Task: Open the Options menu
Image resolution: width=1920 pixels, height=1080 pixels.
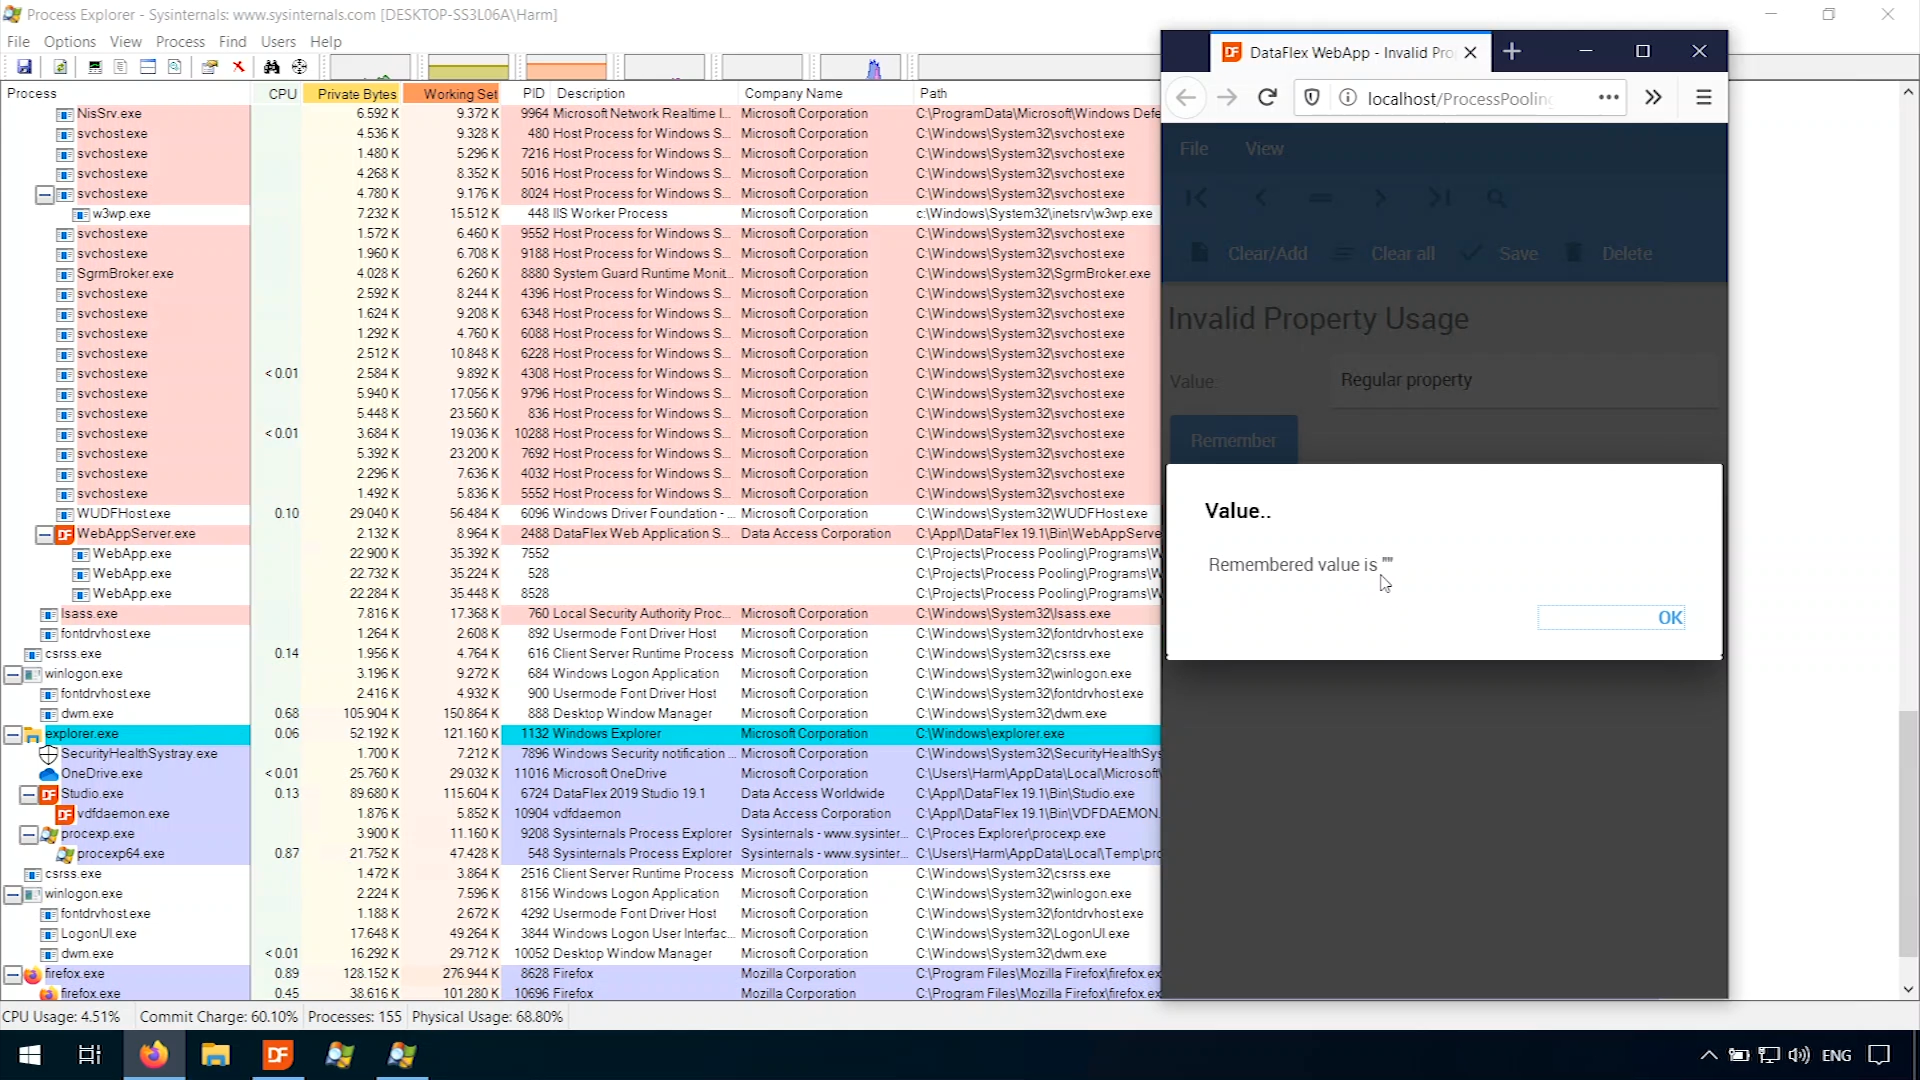Action: tap(69, 42)
